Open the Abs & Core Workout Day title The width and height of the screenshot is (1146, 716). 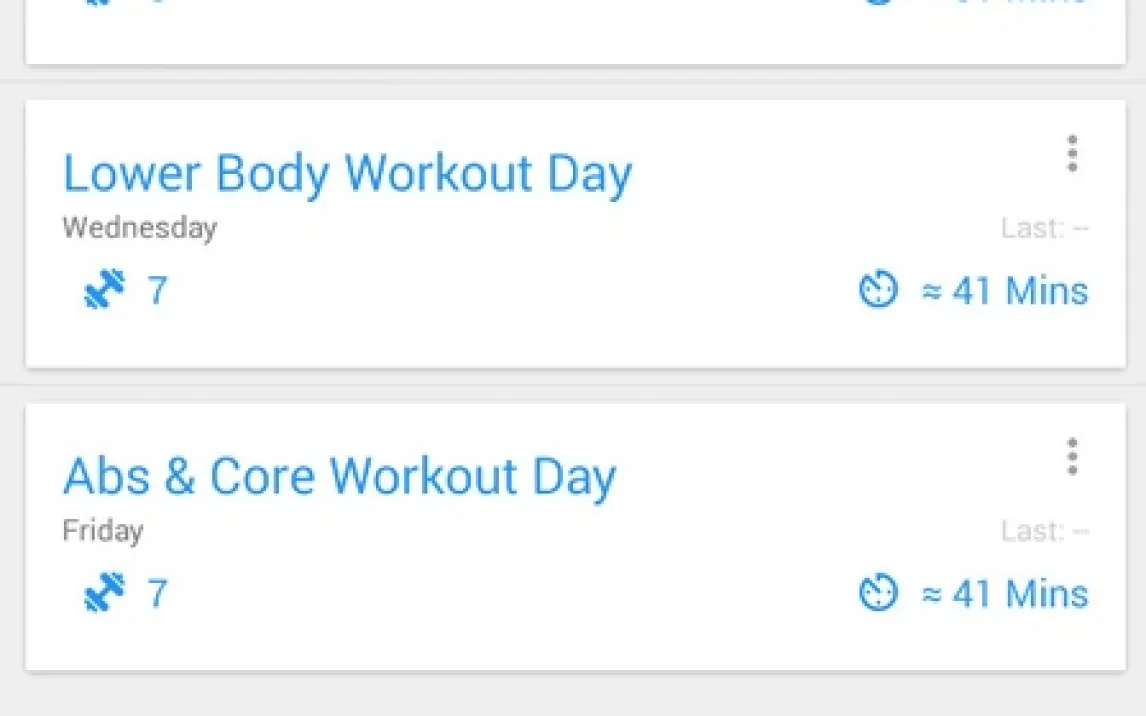pyautogui.click(x=339, y=477)
